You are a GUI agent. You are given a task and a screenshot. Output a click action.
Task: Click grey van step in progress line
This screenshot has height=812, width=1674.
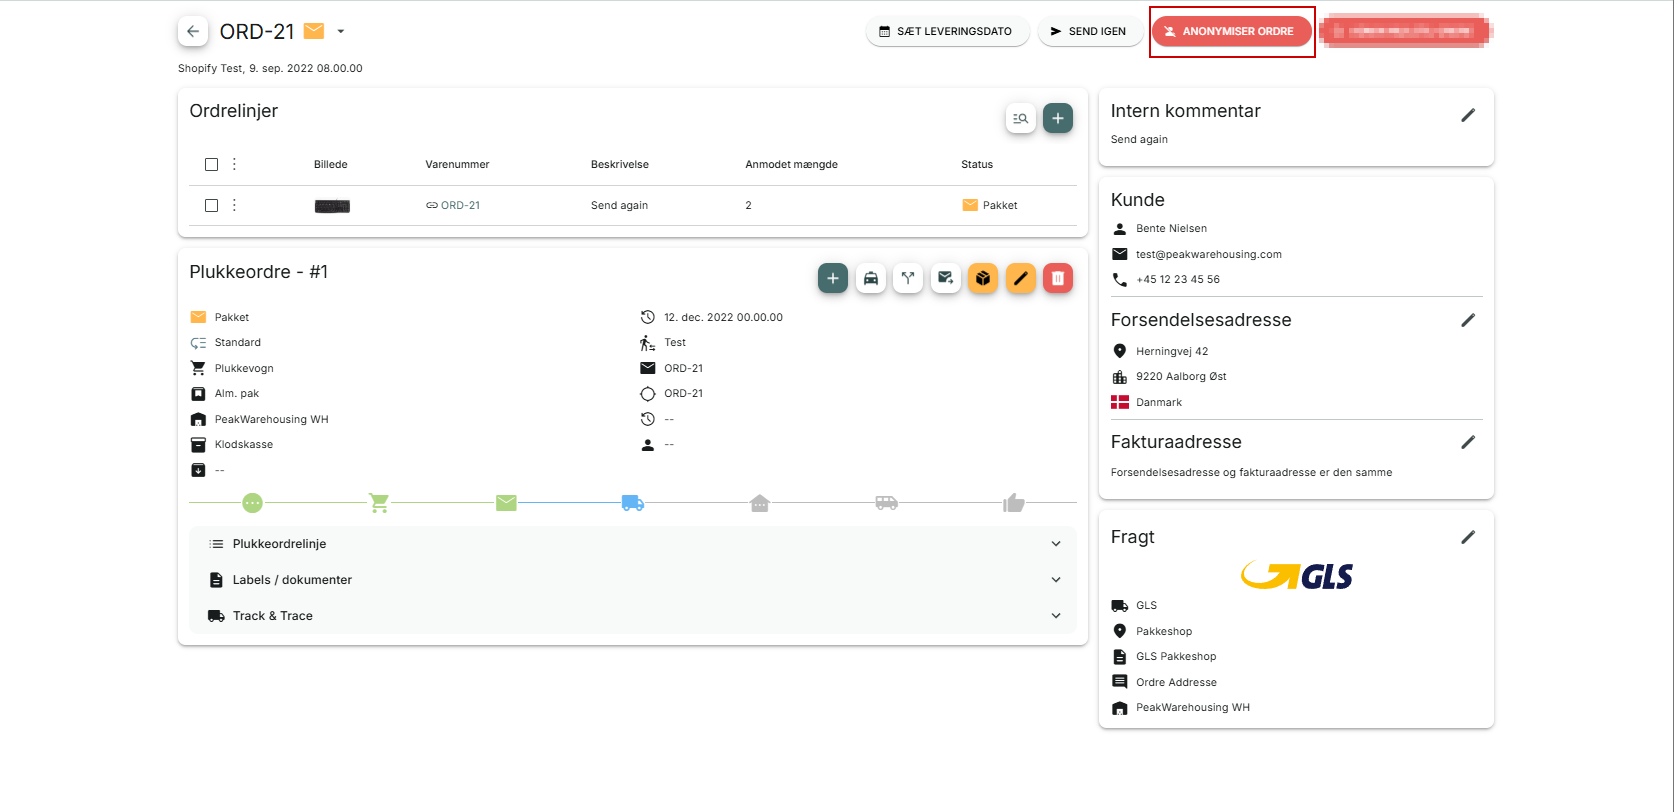[x=887, y=503]
